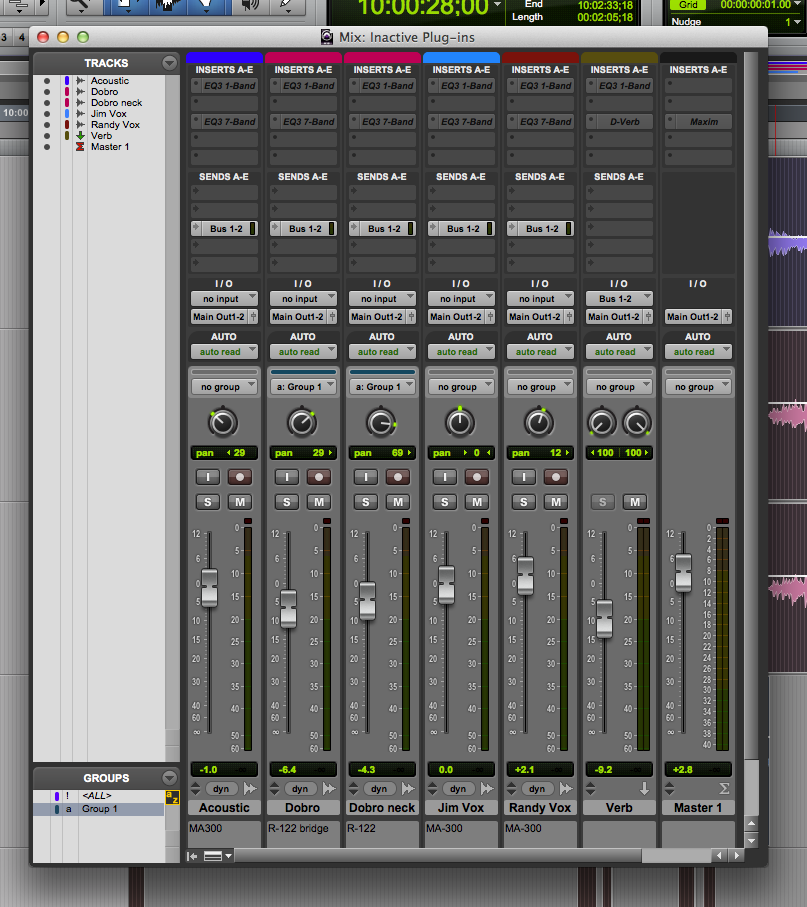Click the Master 1 sigma icon in Tracks list
Screen dimensions: 807x907
pyautogui.click(x=80, y=146)
